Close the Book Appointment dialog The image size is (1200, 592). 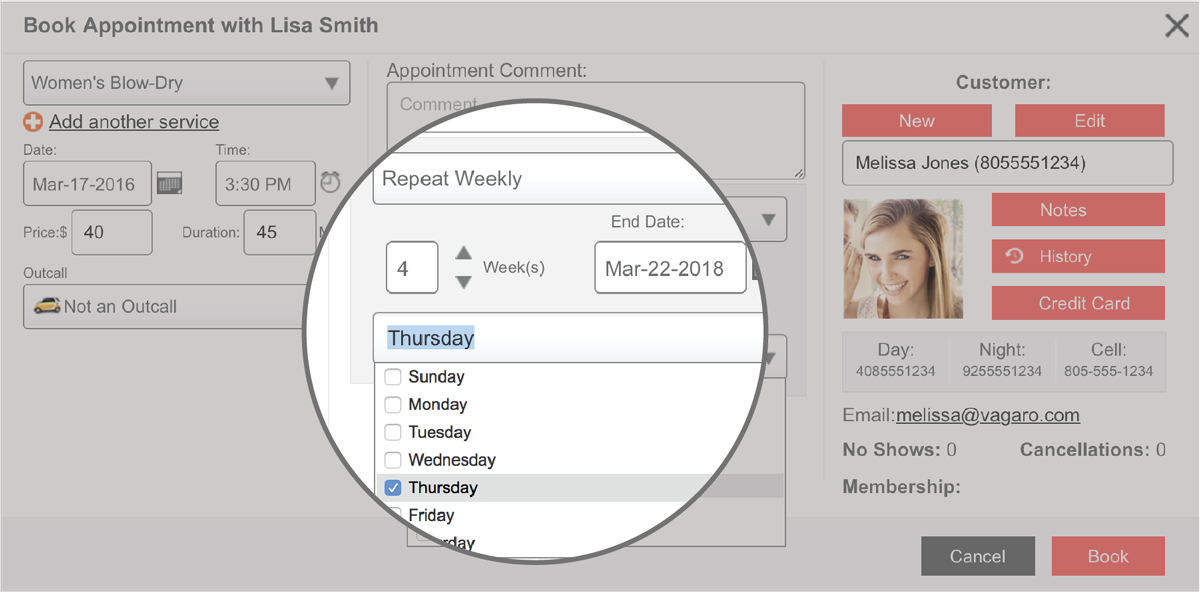click(1176, 26)
